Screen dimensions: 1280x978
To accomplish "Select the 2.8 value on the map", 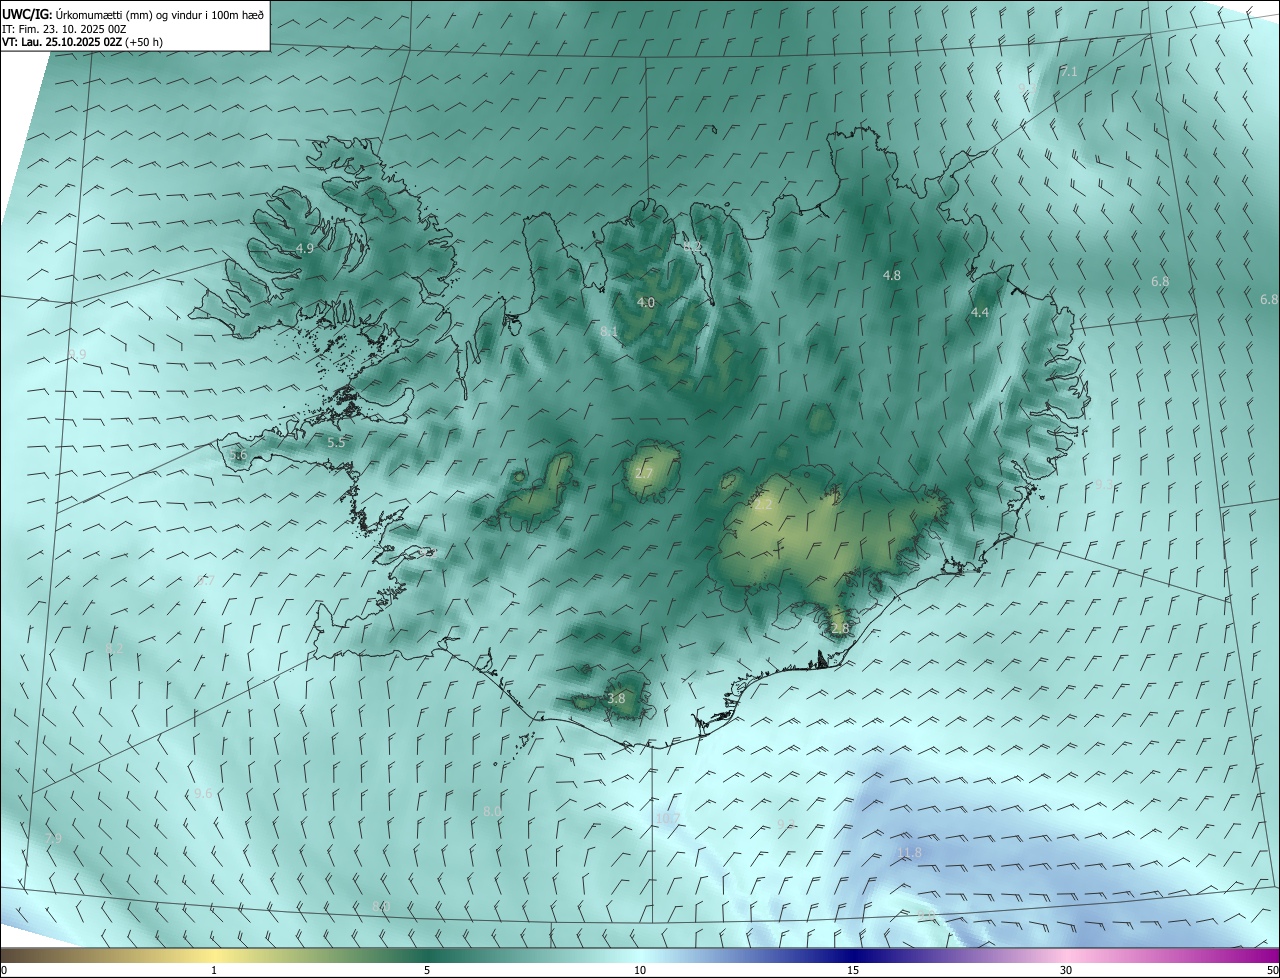I will pos(840,628).
